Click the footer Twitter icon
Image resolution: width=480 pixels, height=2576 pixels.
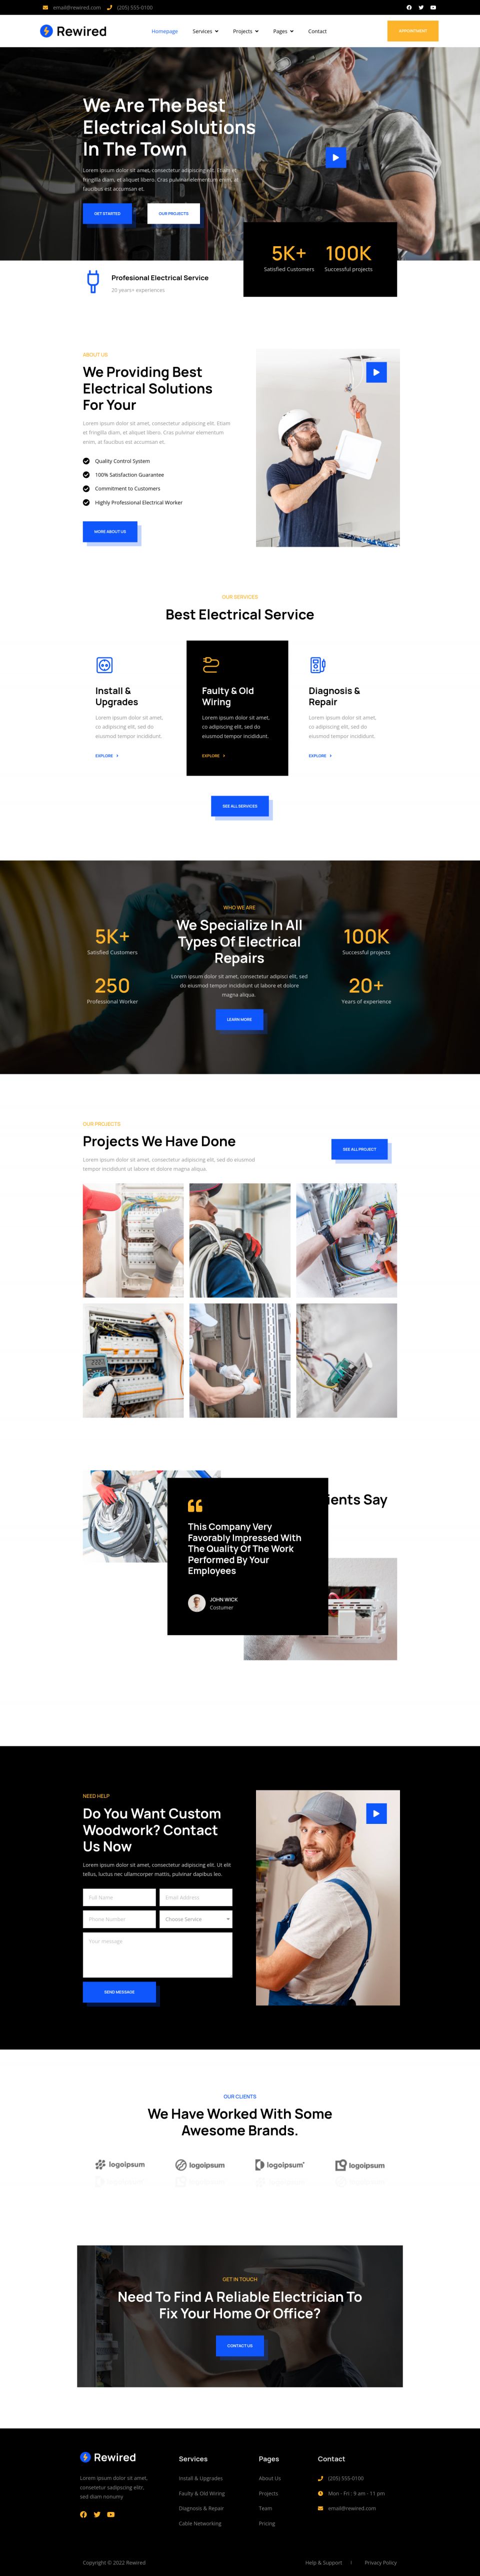point(97,2514)
